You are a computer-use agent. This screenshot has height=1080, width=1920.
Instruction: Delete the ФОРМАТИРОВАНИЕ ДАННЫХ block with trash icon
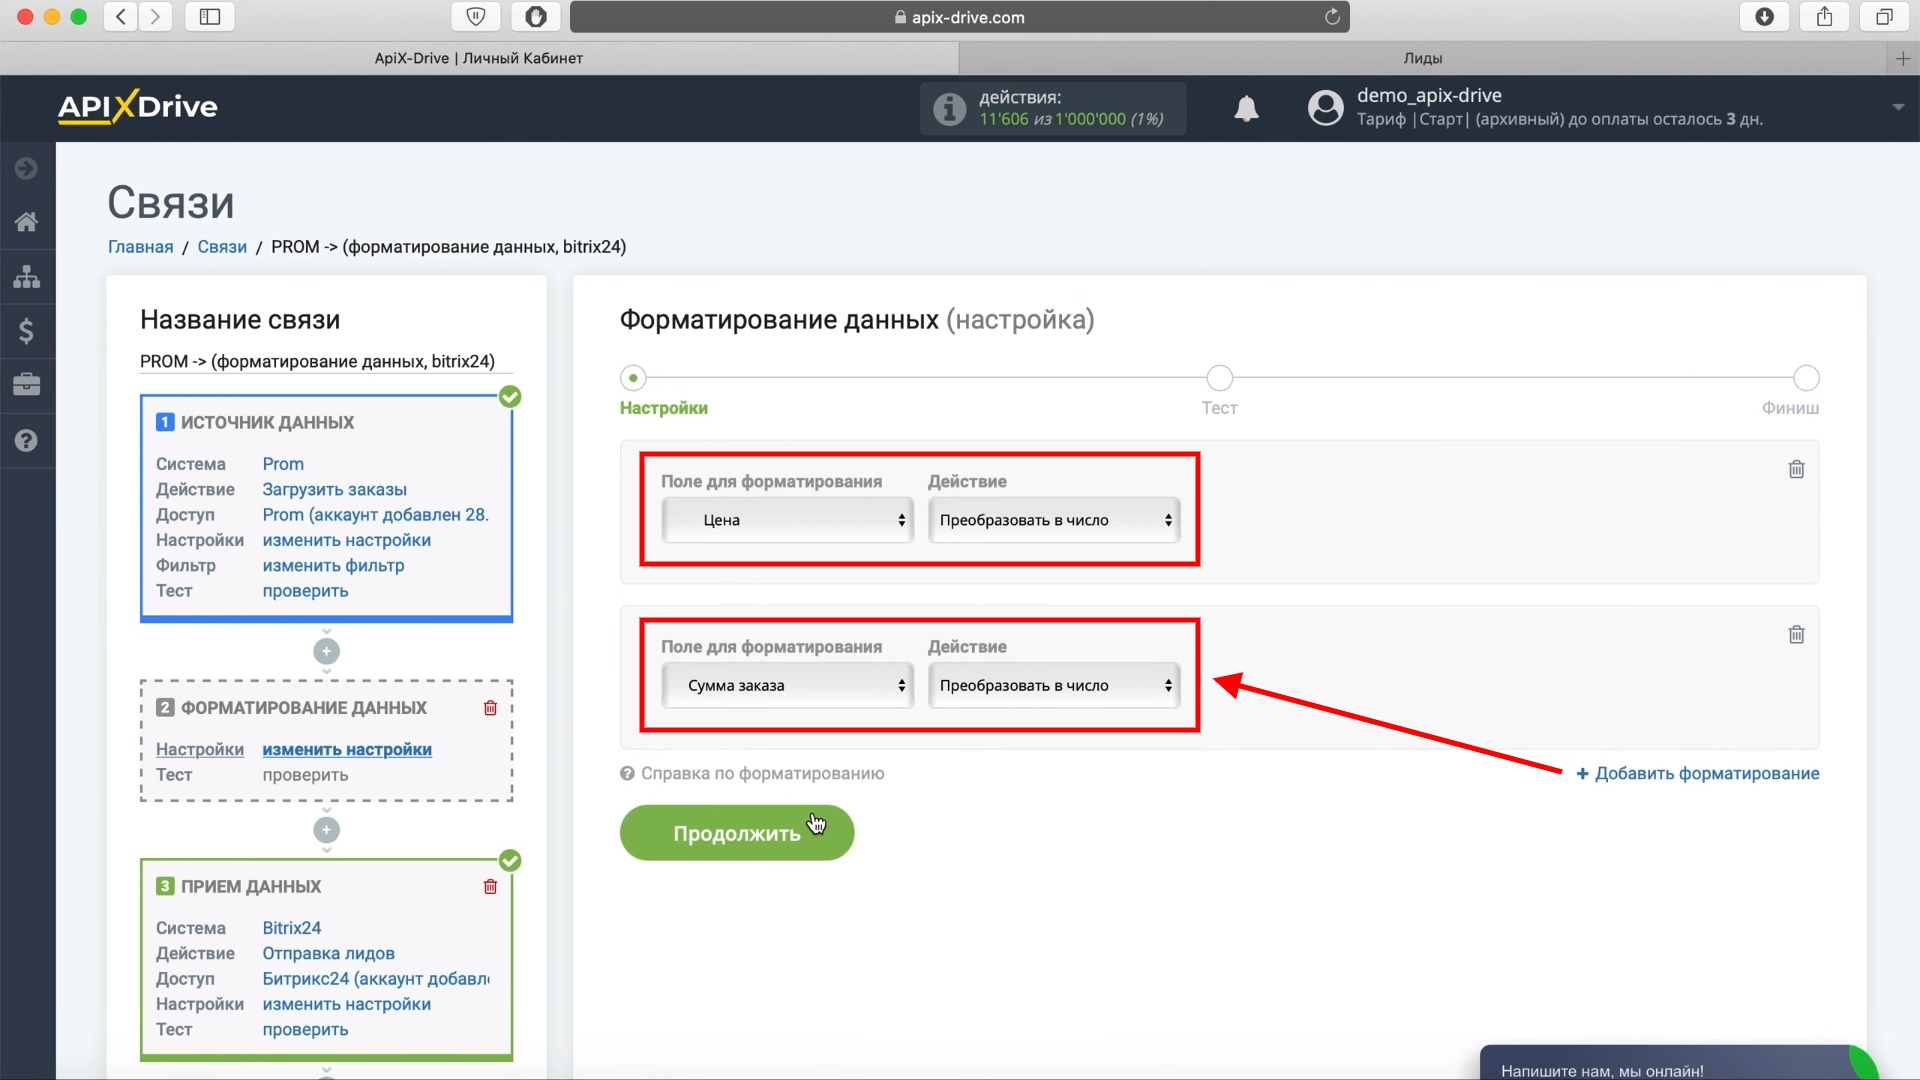[490, 708]
